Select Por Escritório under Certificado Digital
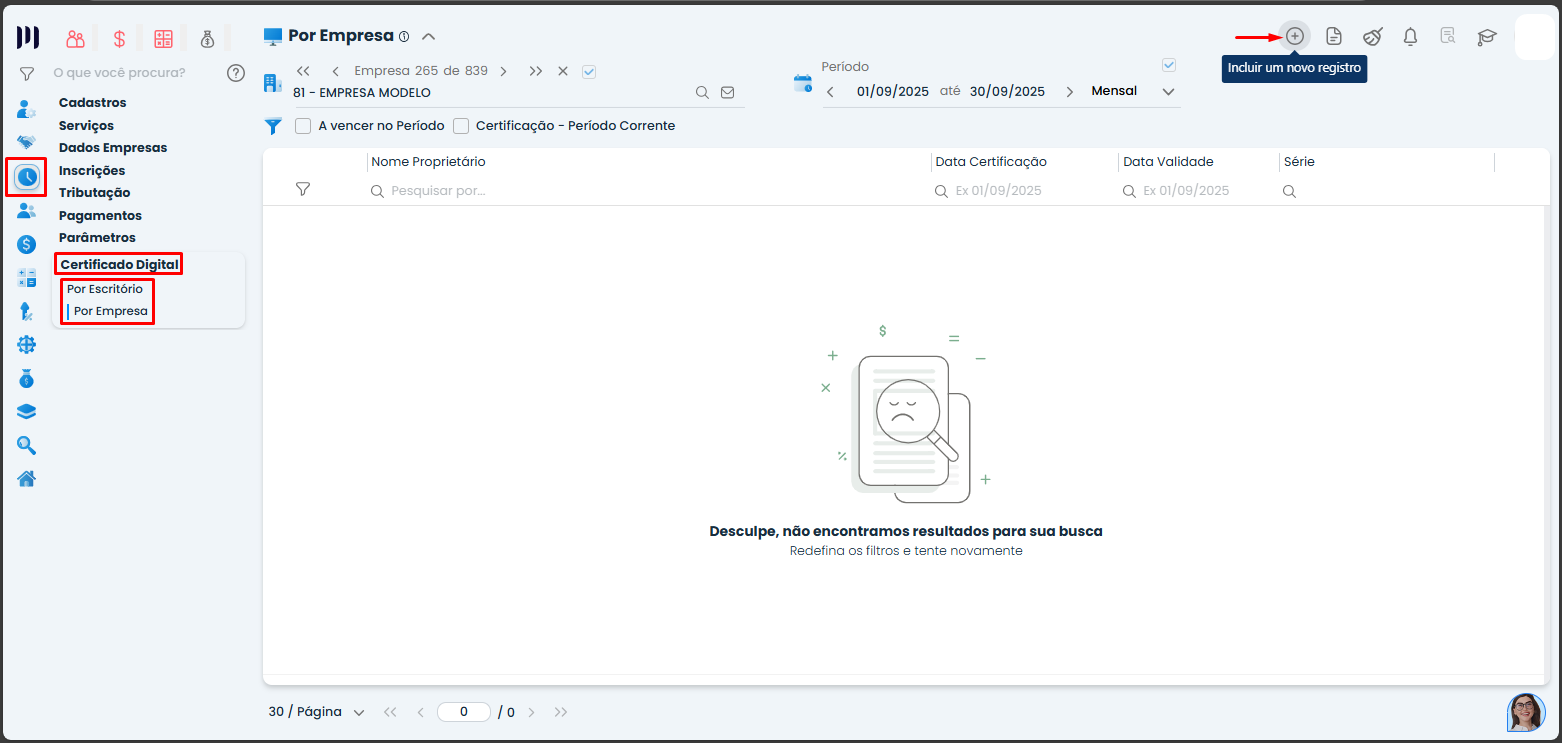The height and width of the screenshot is (743, 1562). click(105, 289)
